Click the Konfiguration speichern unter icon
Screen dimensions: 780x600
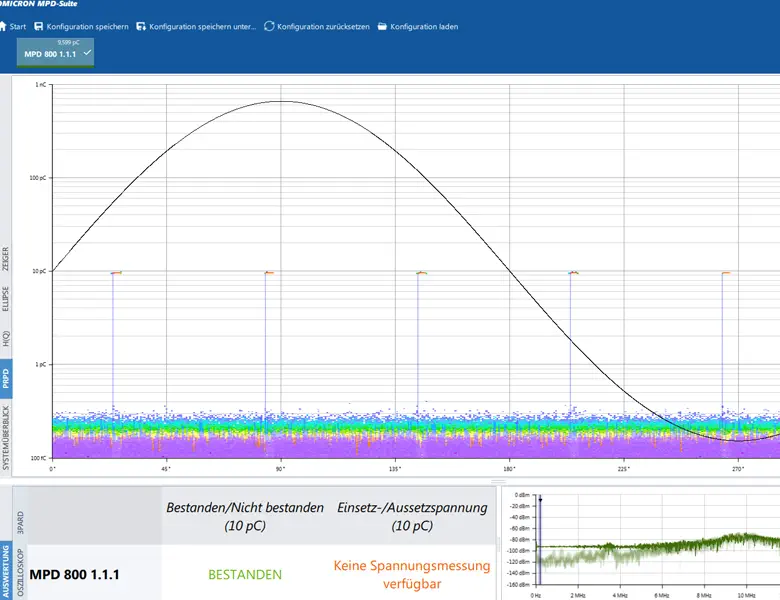click(141, 26)
